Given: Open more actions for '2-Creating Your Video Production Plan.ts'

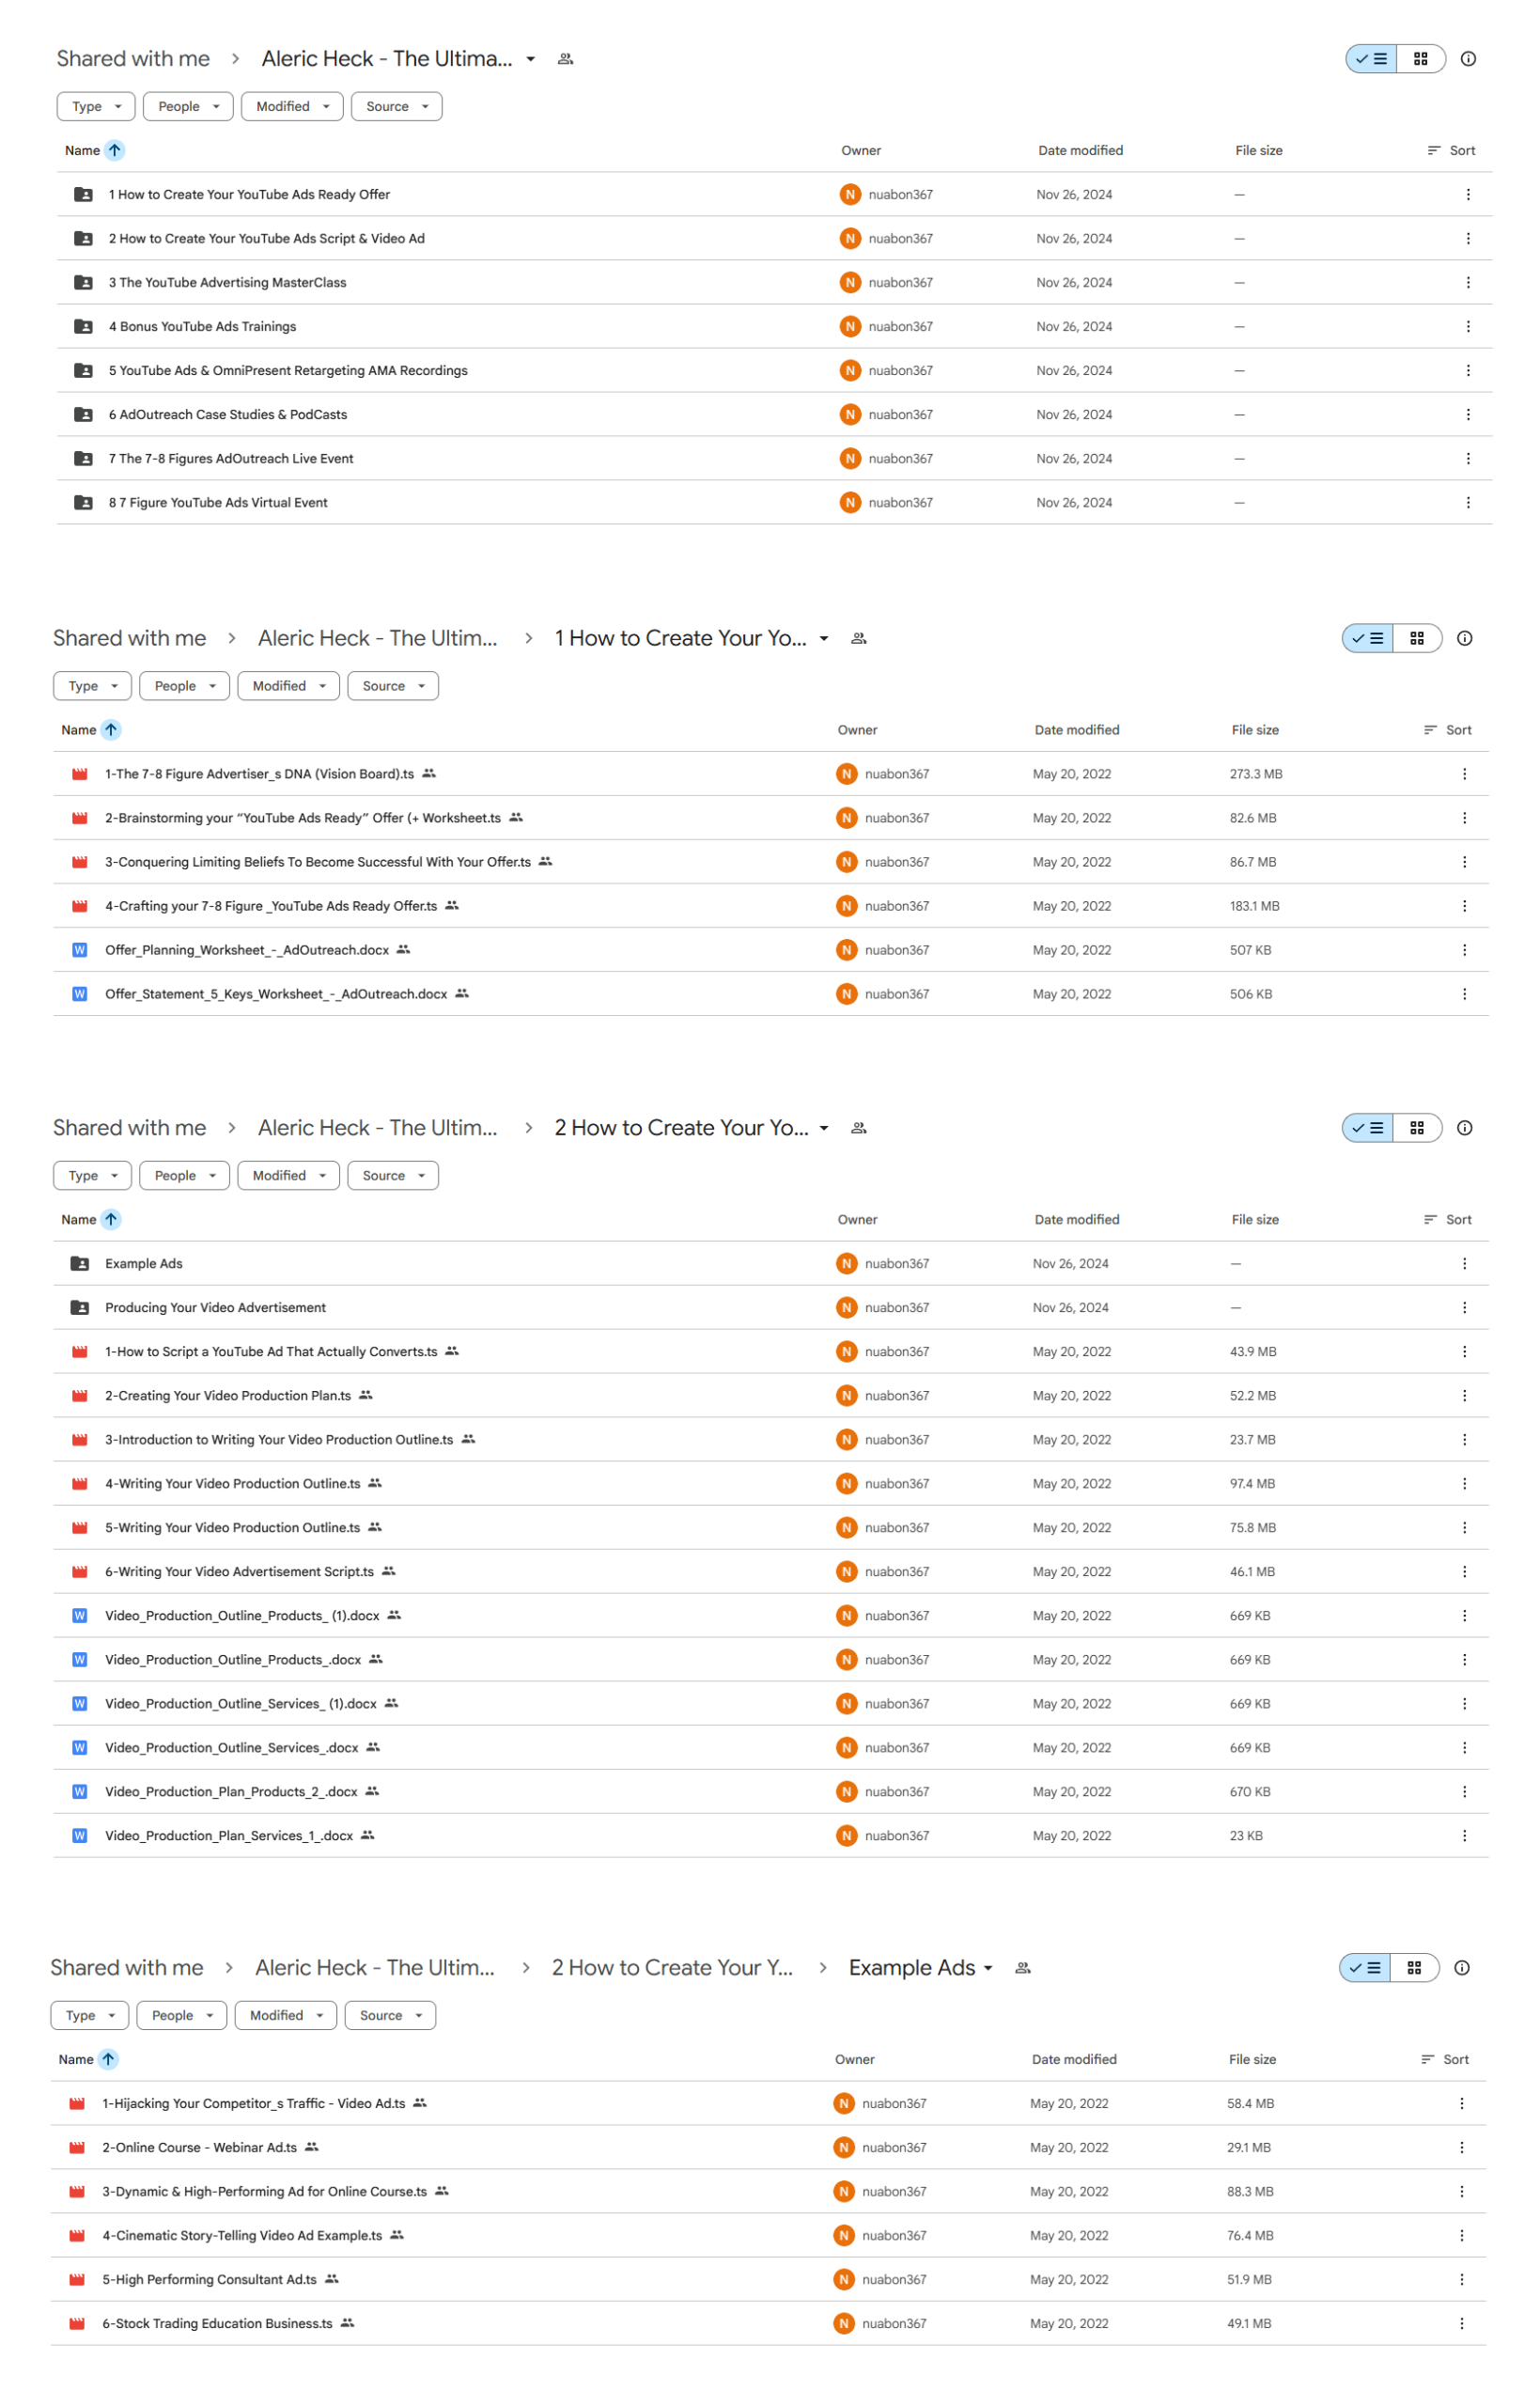Looking at the screenshot, I should point(1464,1395).
